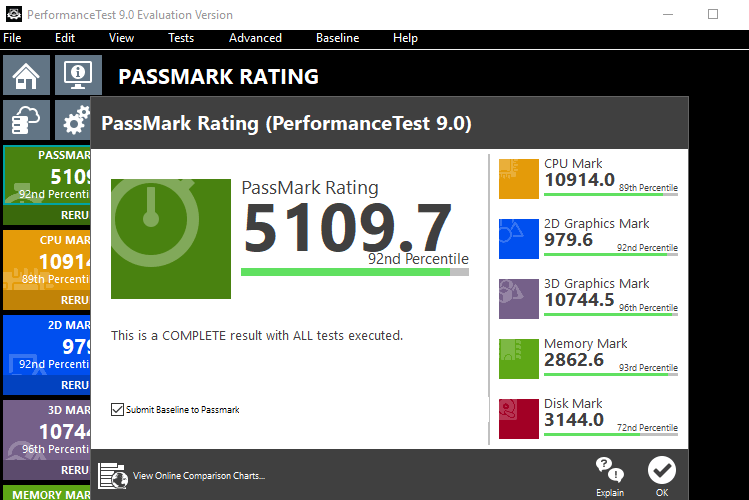Image resolution: width=749 pixels, height=500 pixels.
Task: Click the Explain question mark icon
Action: (x=610, y=470)
